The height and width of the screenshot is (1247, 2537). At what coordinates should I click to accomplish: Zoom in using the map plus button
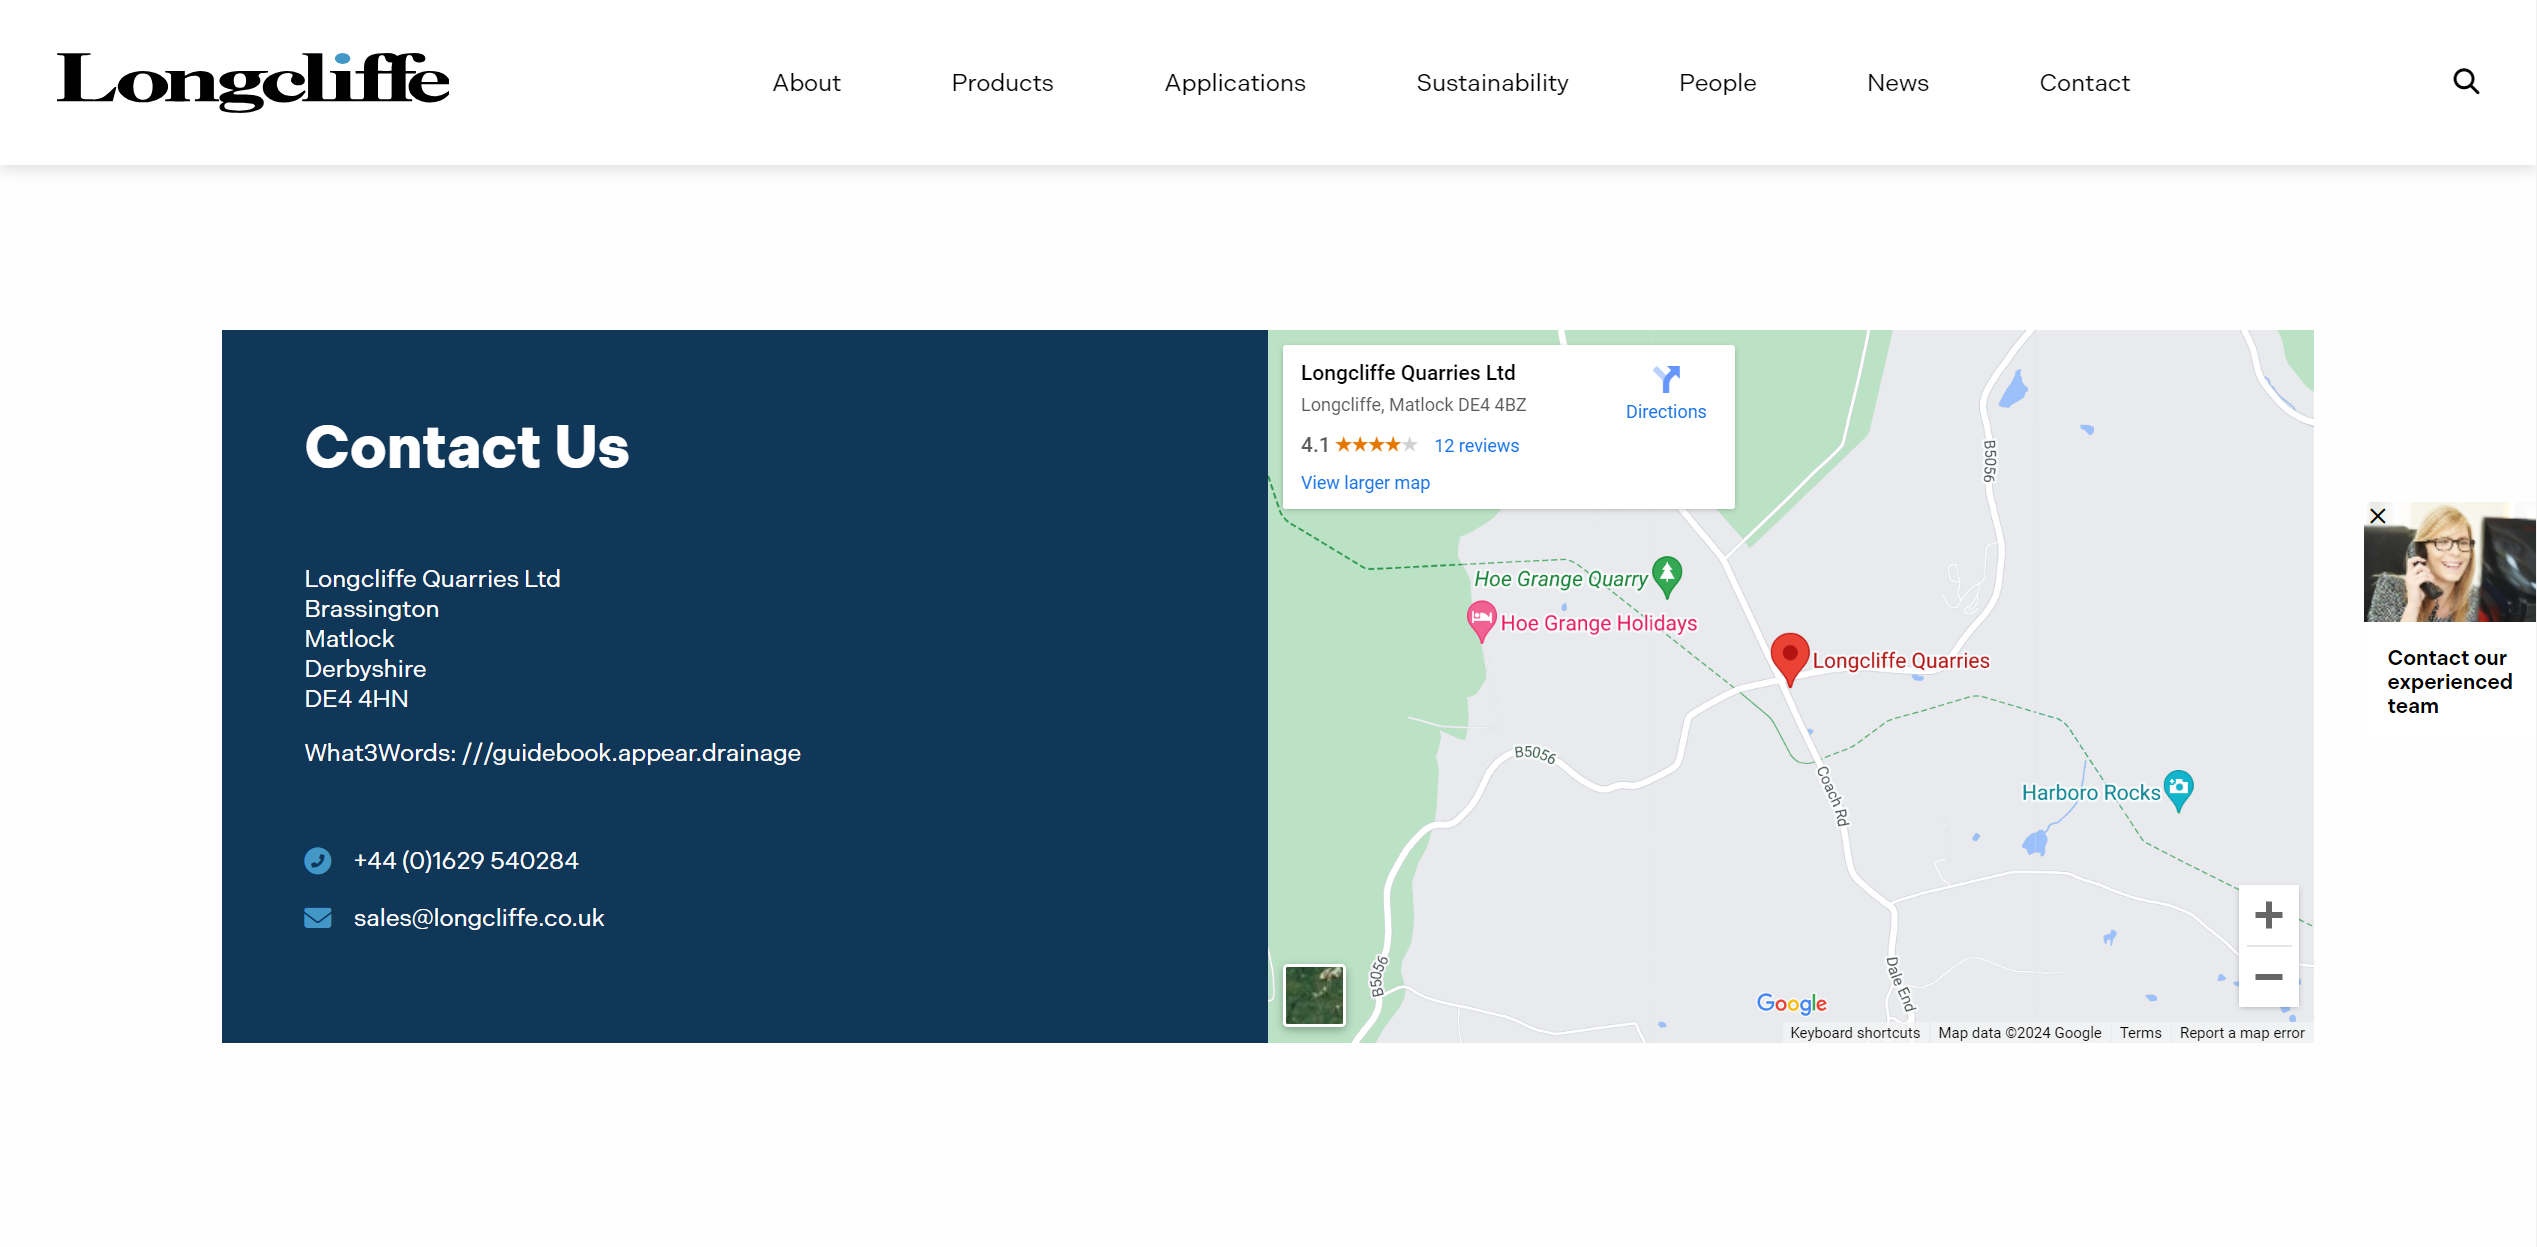pyautogui.click(x=2268, y=913)
